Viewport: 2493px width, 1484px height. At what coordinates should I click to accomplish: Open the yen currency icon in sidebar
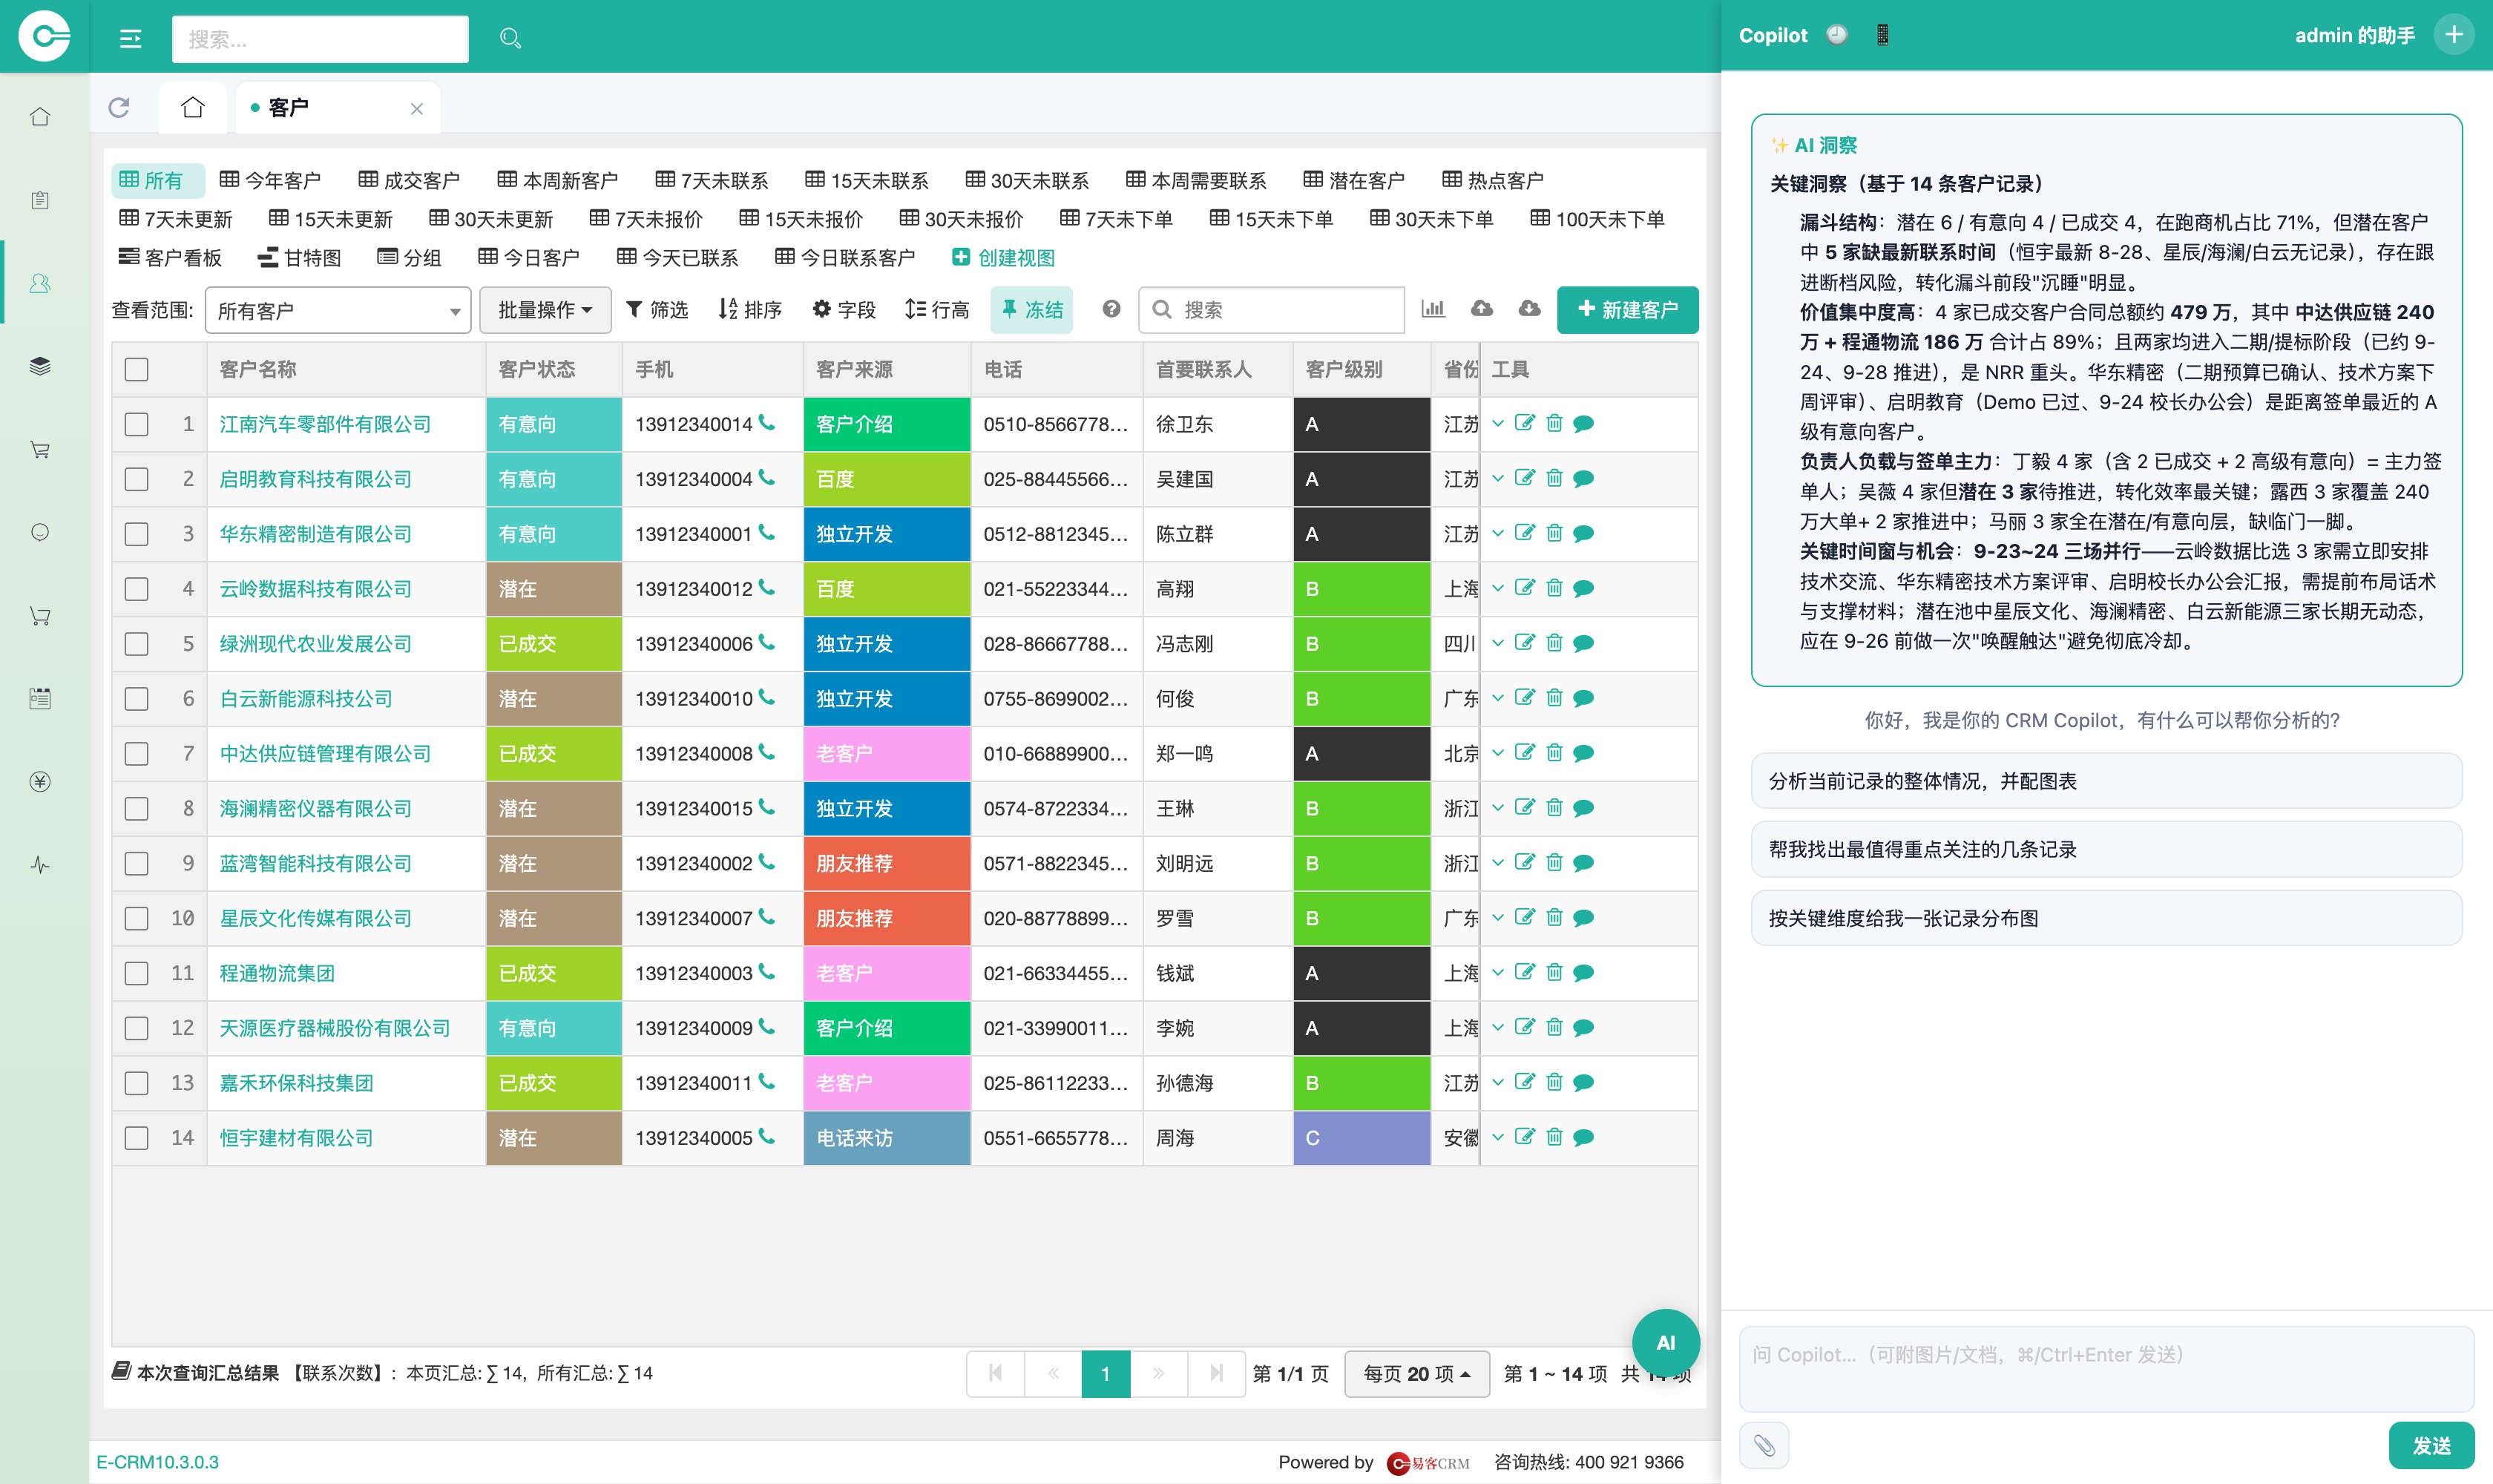click(x=40, y=781)
